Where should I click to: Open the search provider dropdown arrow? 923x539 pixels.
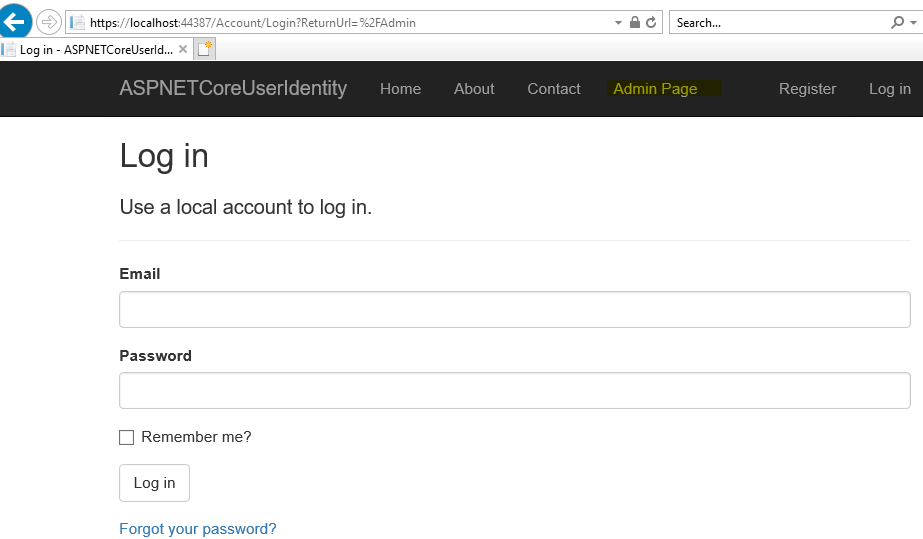(x=914, y=22)
